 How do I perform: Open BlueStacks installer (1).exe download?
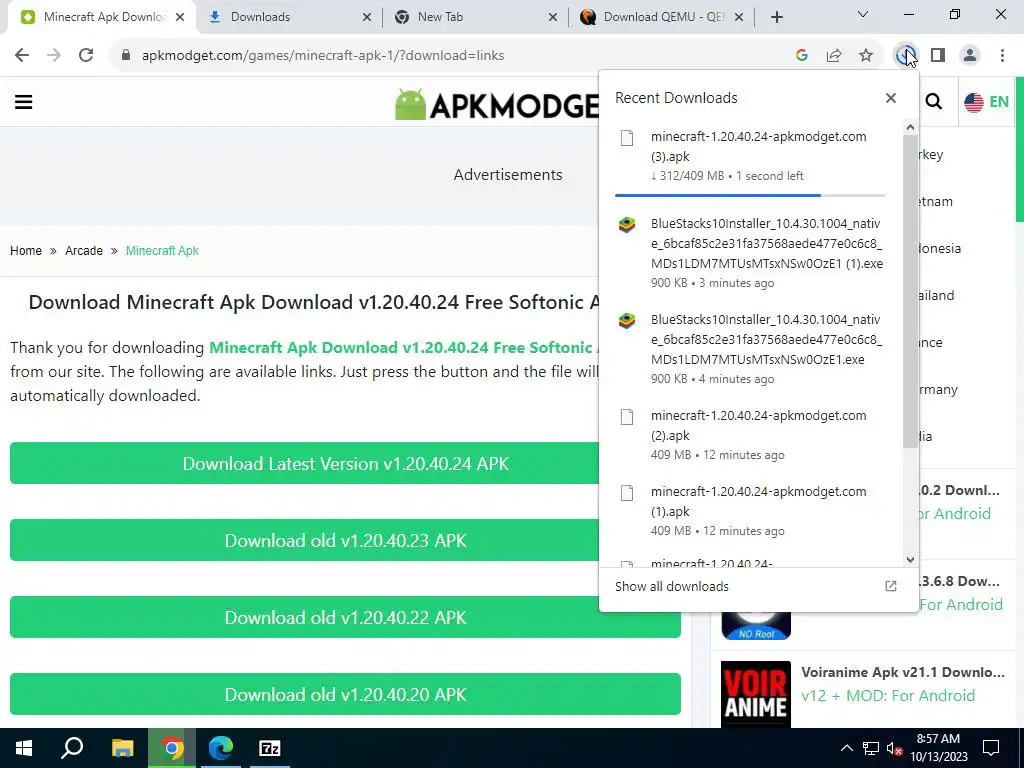pyautogui.click(x=750, y=253)
